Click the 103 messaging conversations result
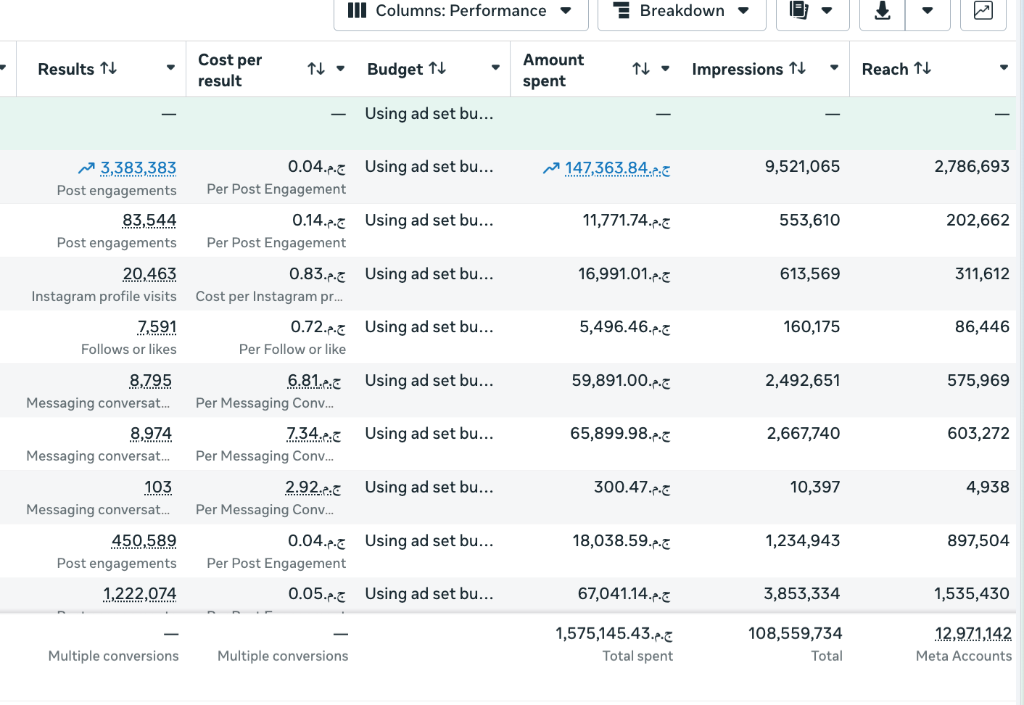 pyautogui.click(x=158, y=488)
